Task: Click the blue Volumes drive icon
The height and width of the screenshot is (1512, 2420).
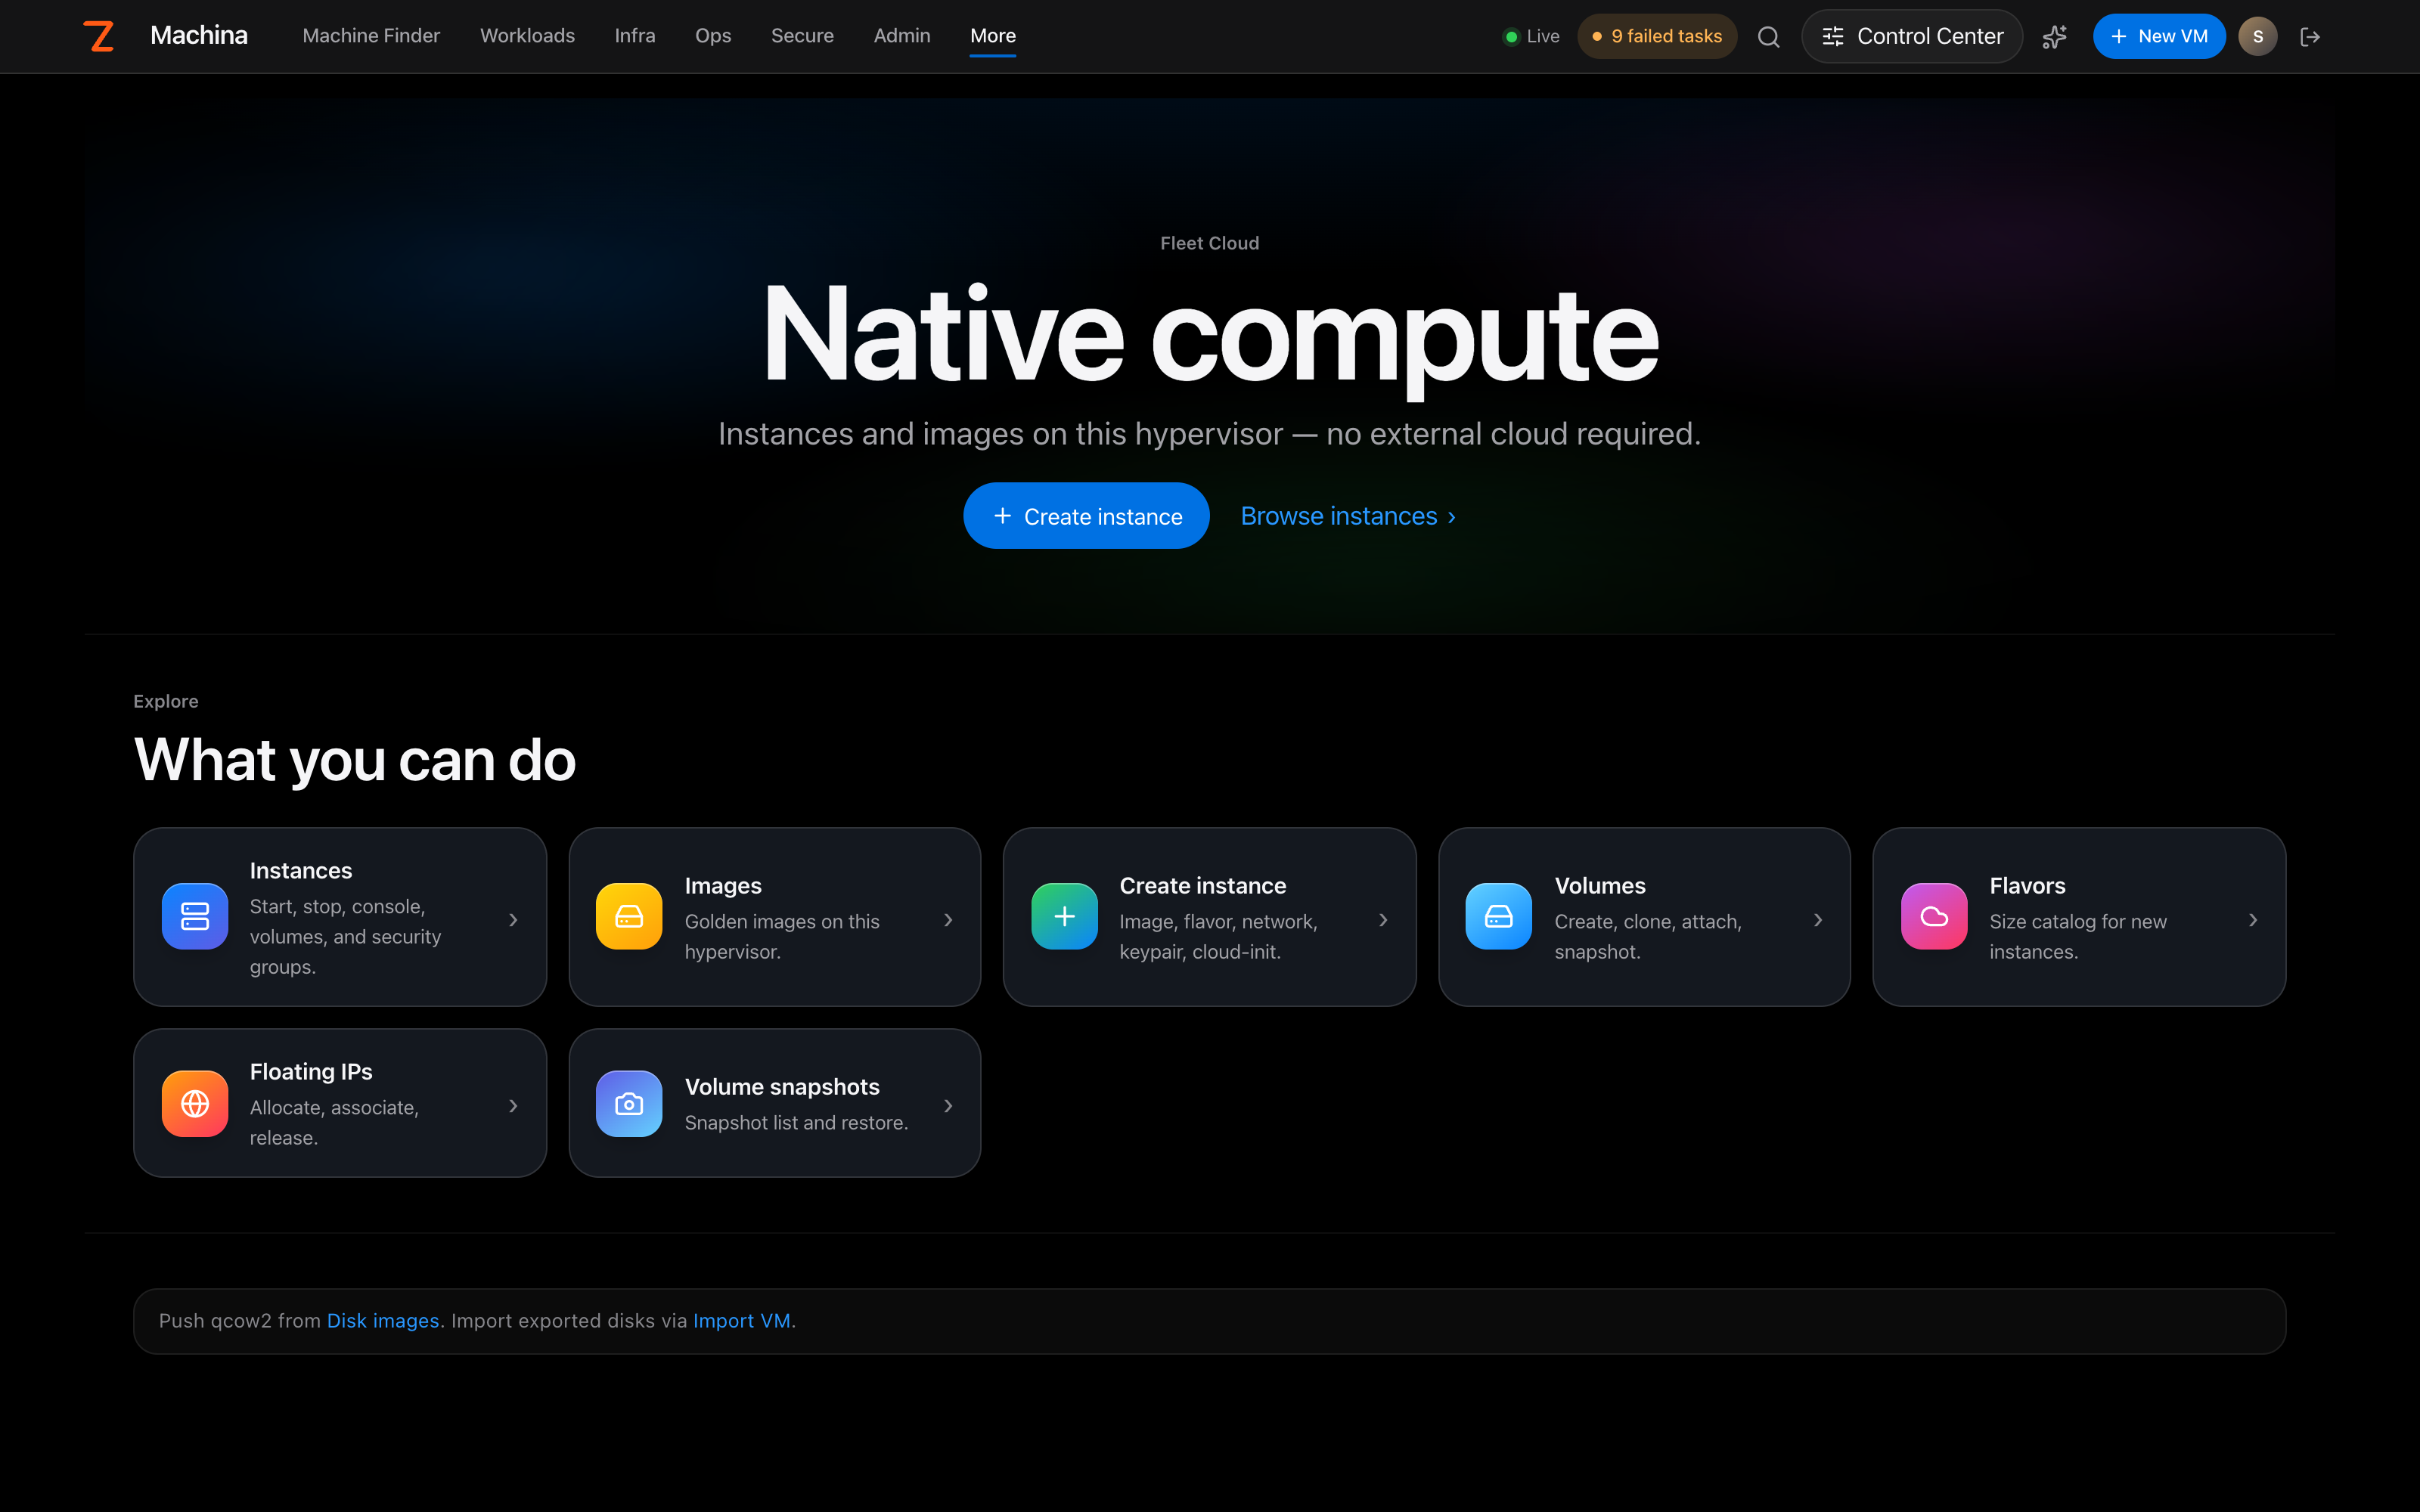Action: tap(1499, 916)
